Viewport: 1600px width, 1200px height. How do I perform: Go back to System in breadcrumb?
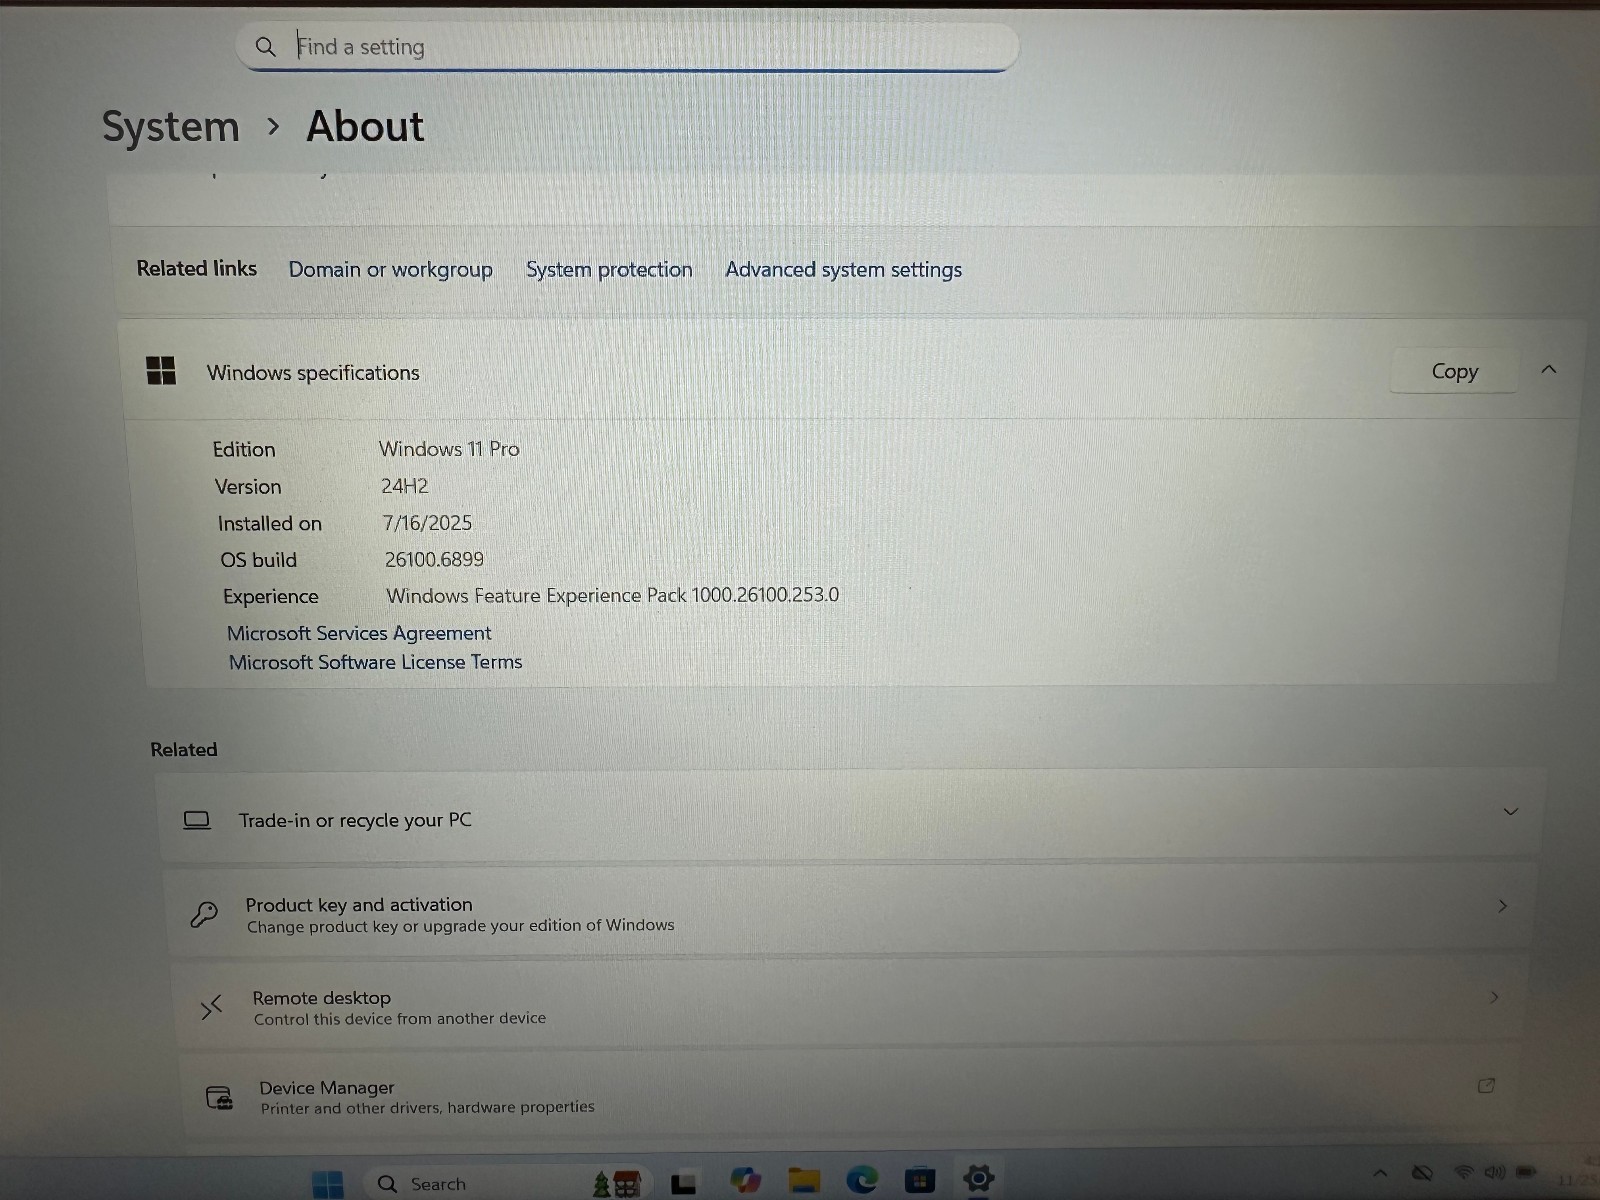click(x=171, y=127)
